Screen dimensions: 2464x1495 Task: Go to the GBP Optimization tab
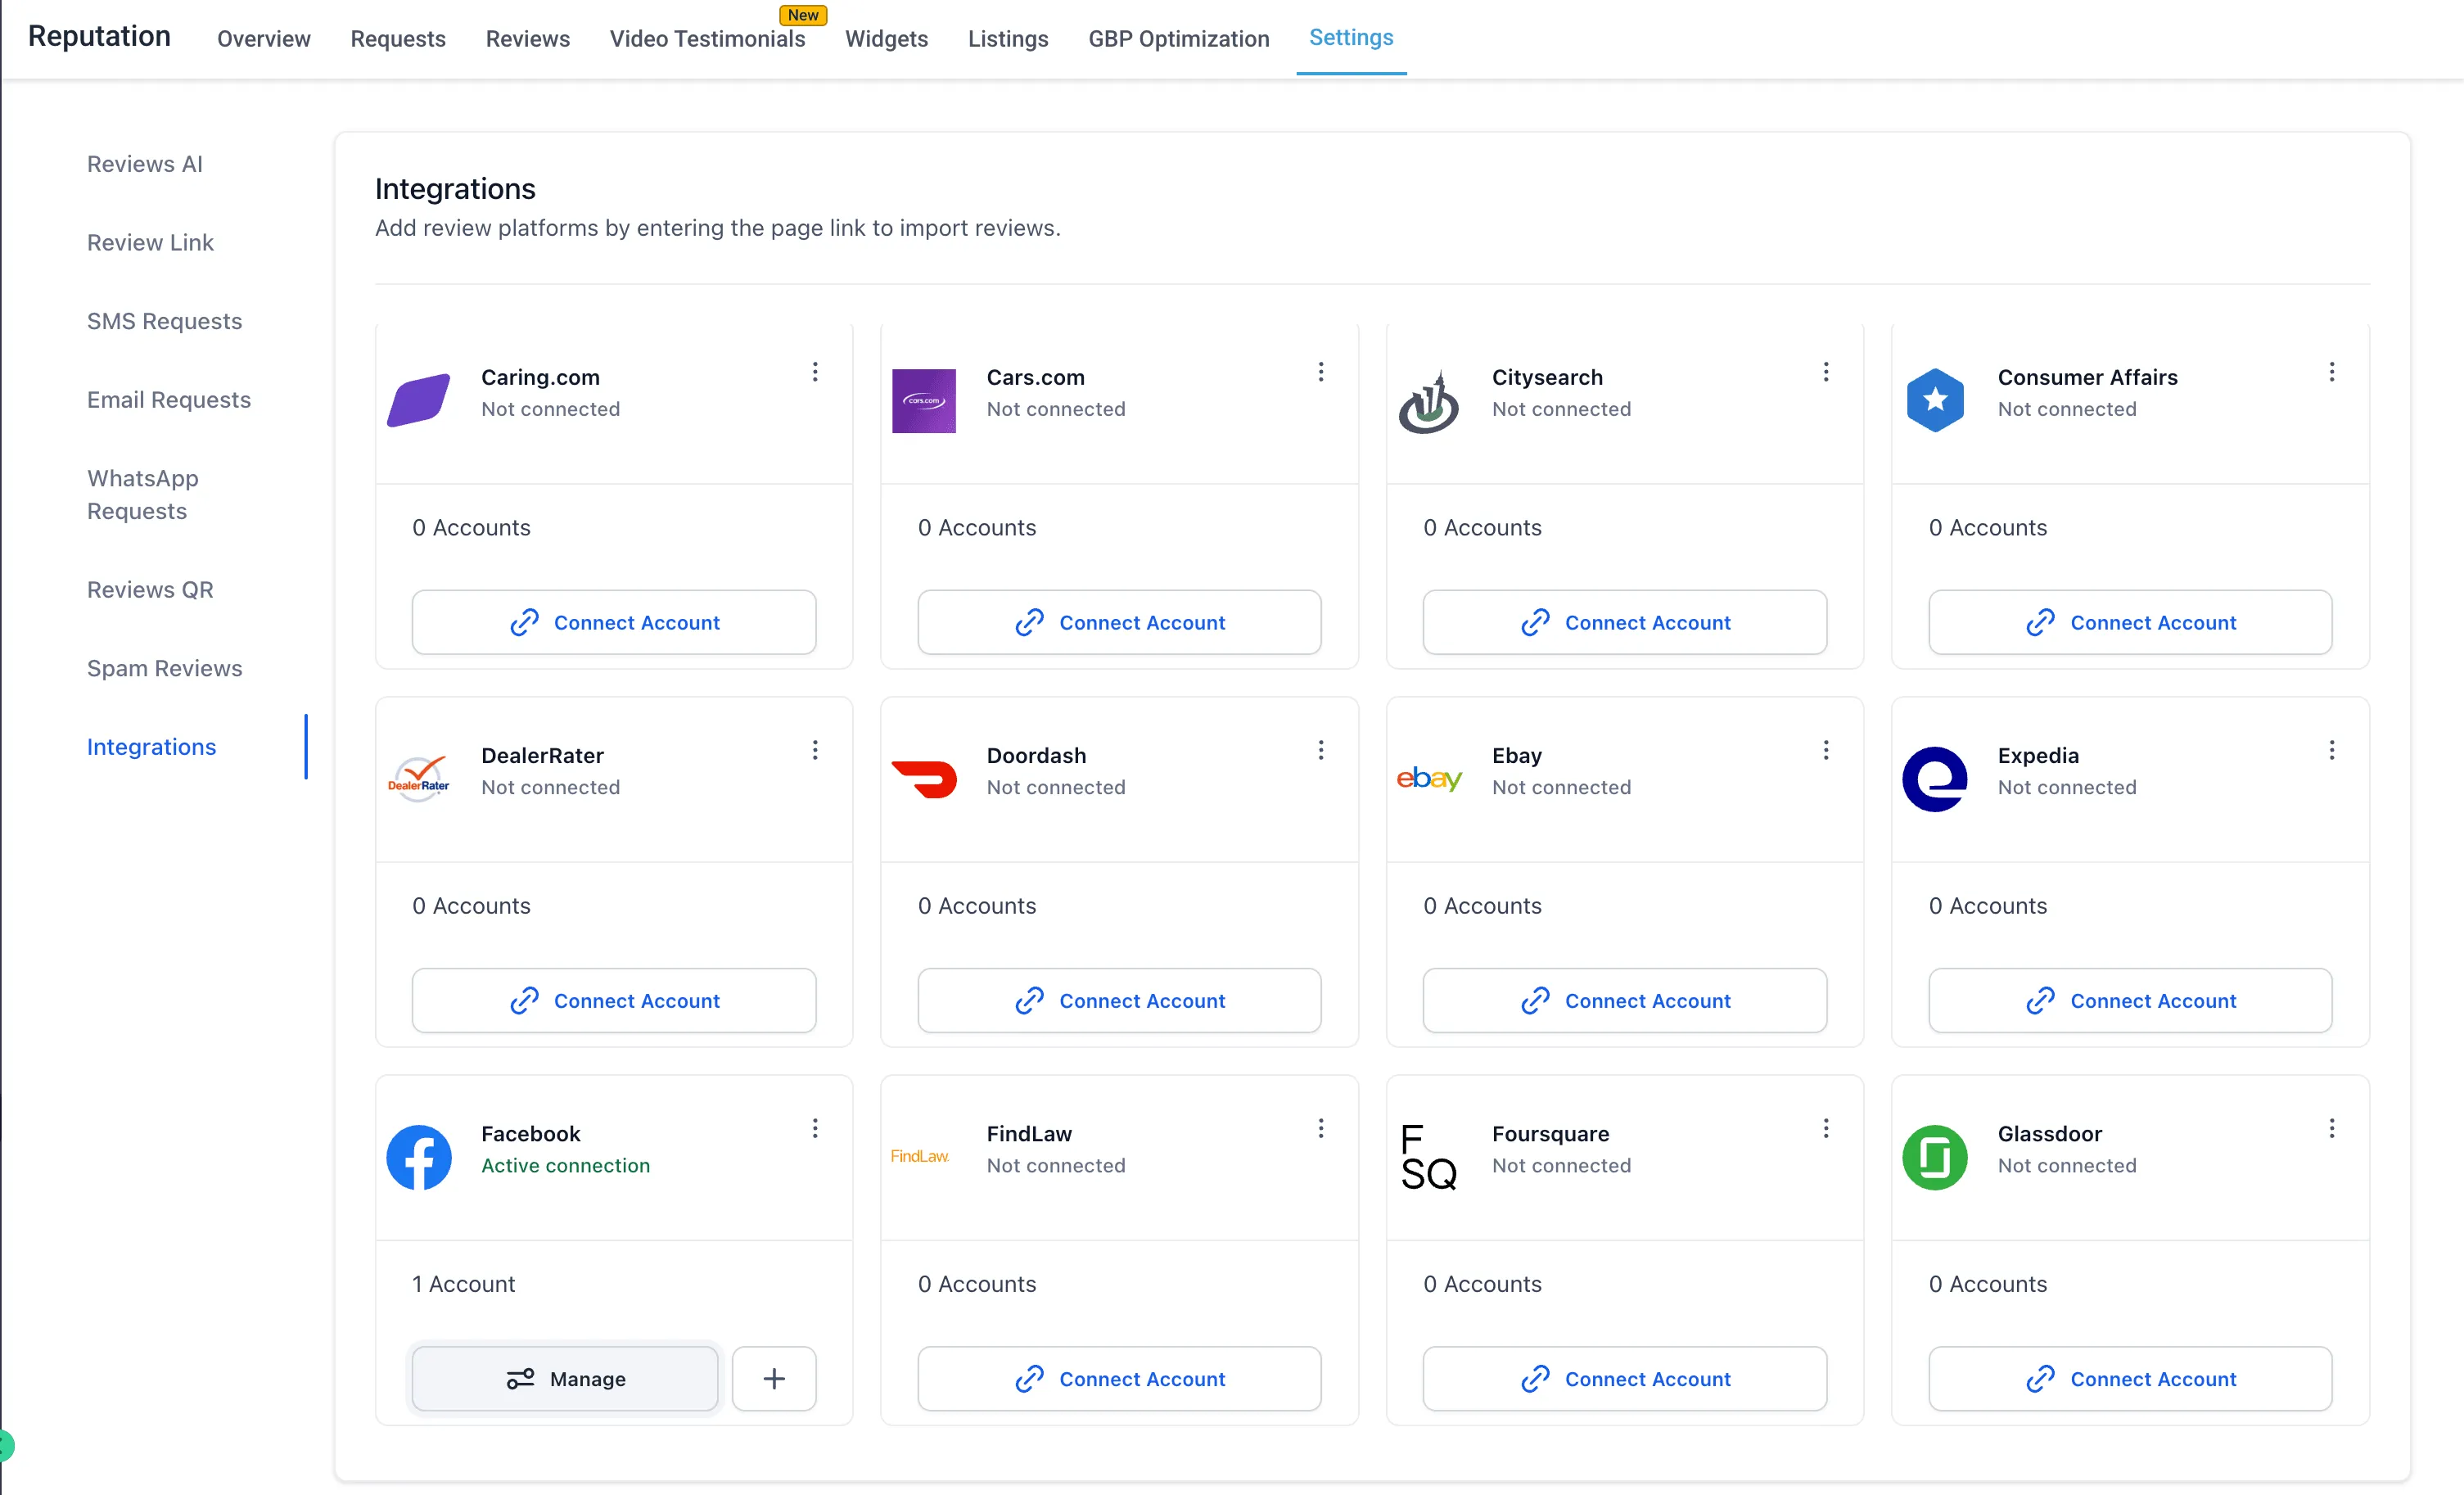pos(1178,38)
